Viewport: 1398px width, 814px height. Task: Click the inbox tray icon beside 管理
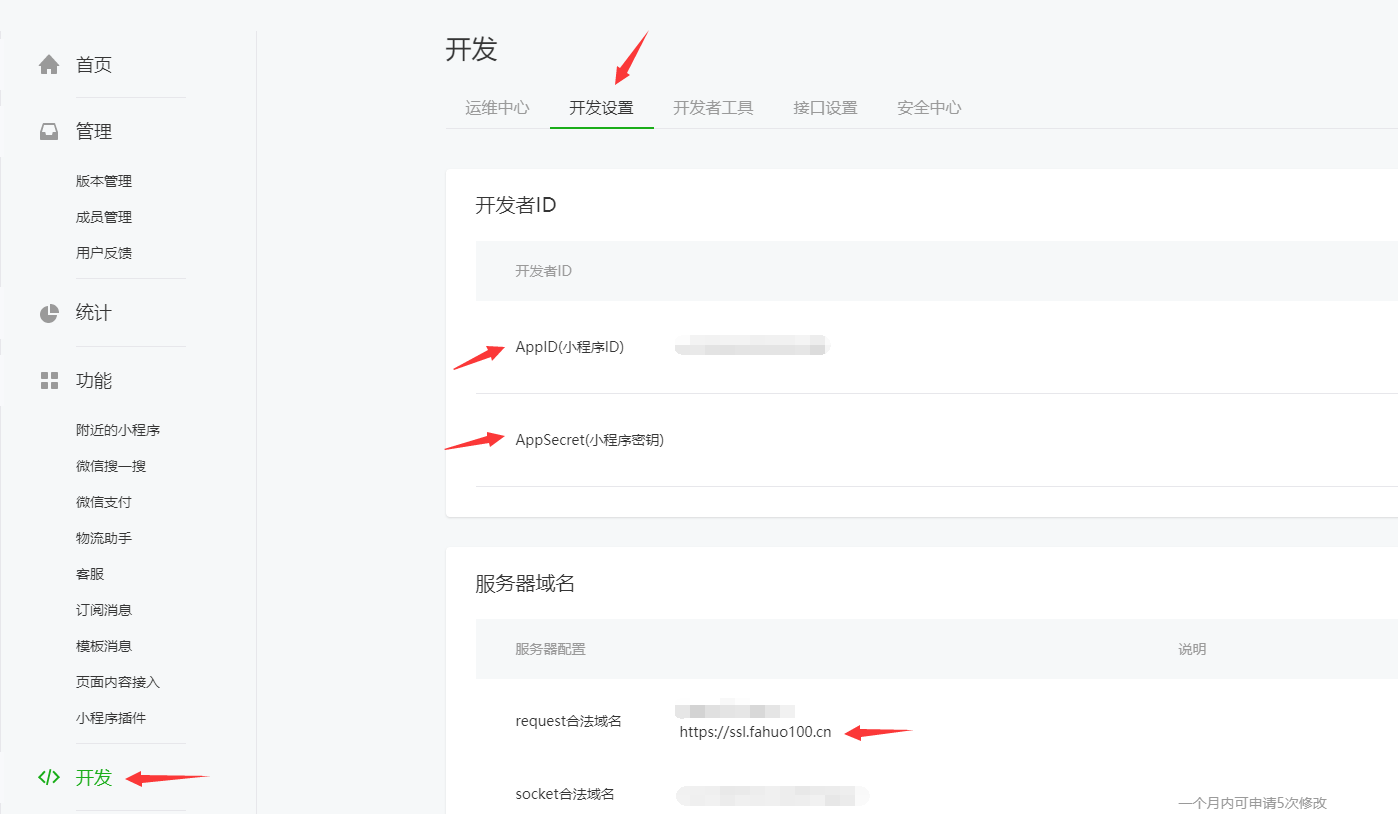click(x=48, y=131)
